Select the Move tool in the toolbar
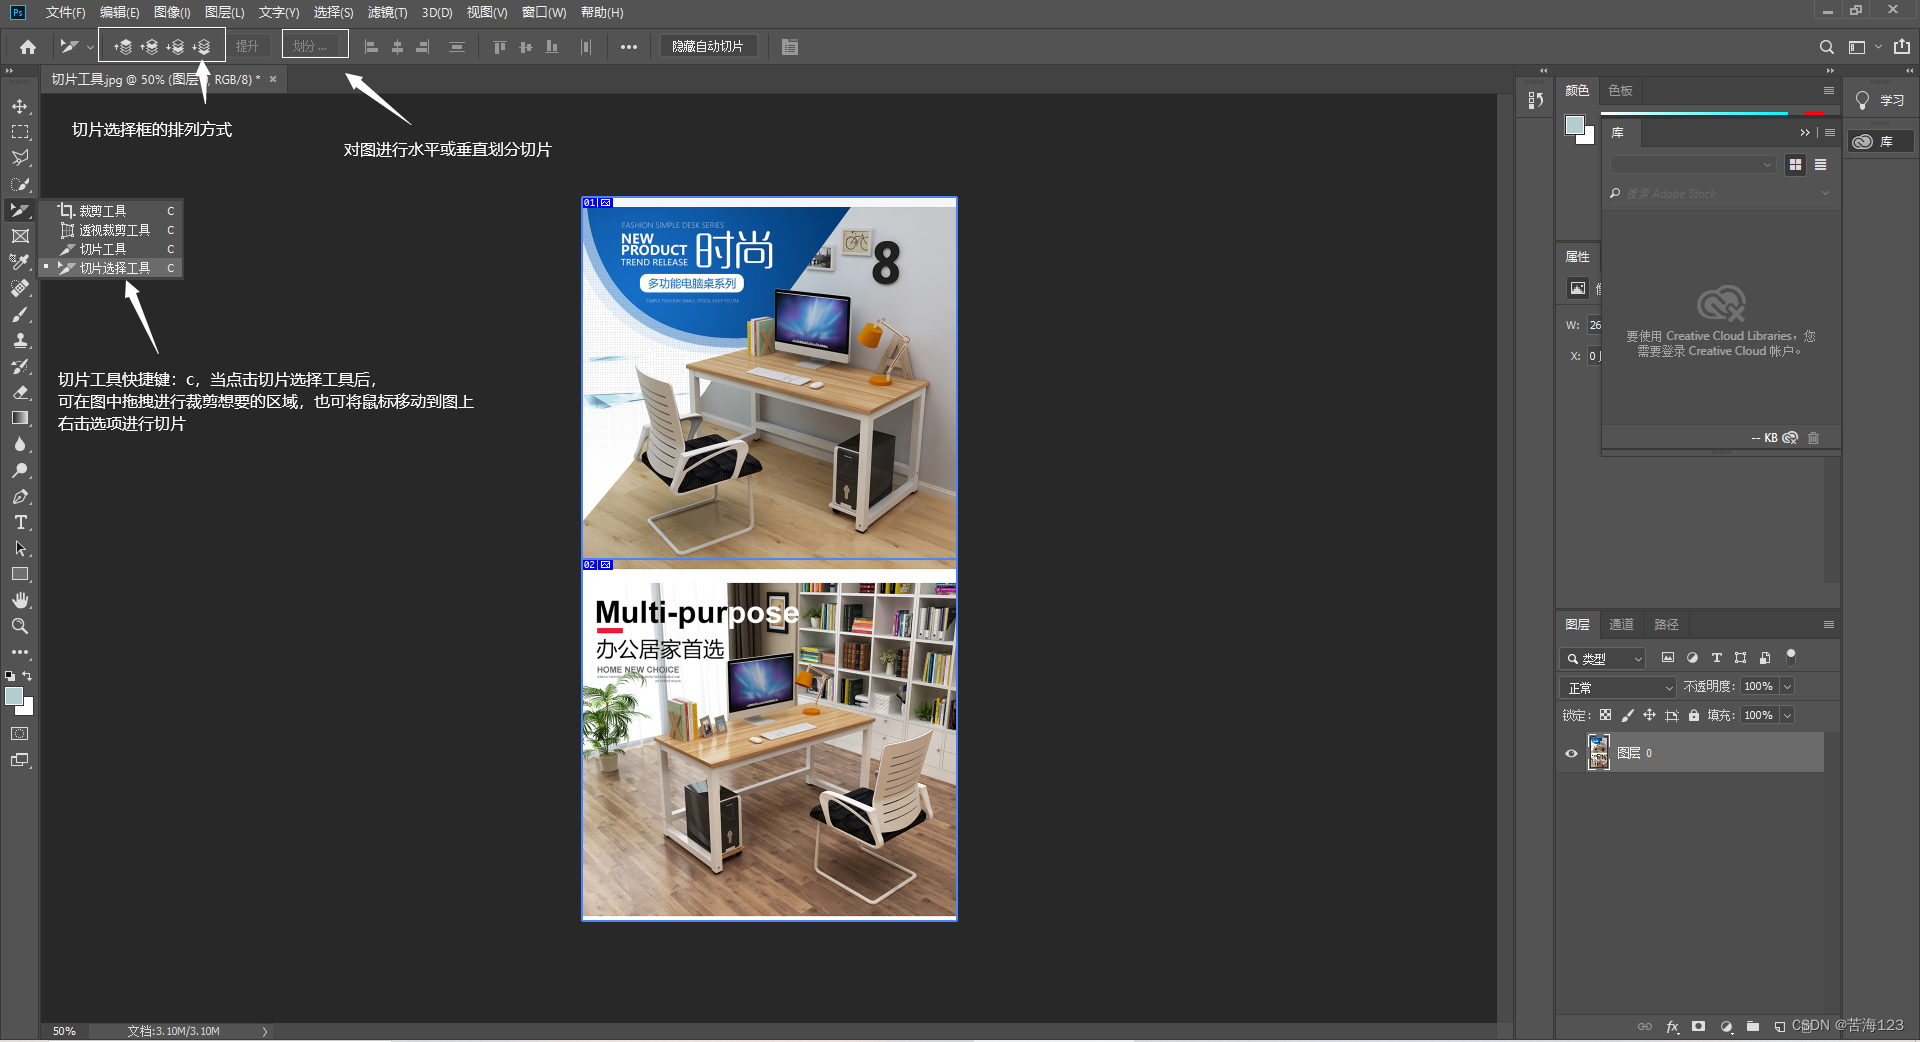The image size is (1920, 1042). tap(20, 106)
